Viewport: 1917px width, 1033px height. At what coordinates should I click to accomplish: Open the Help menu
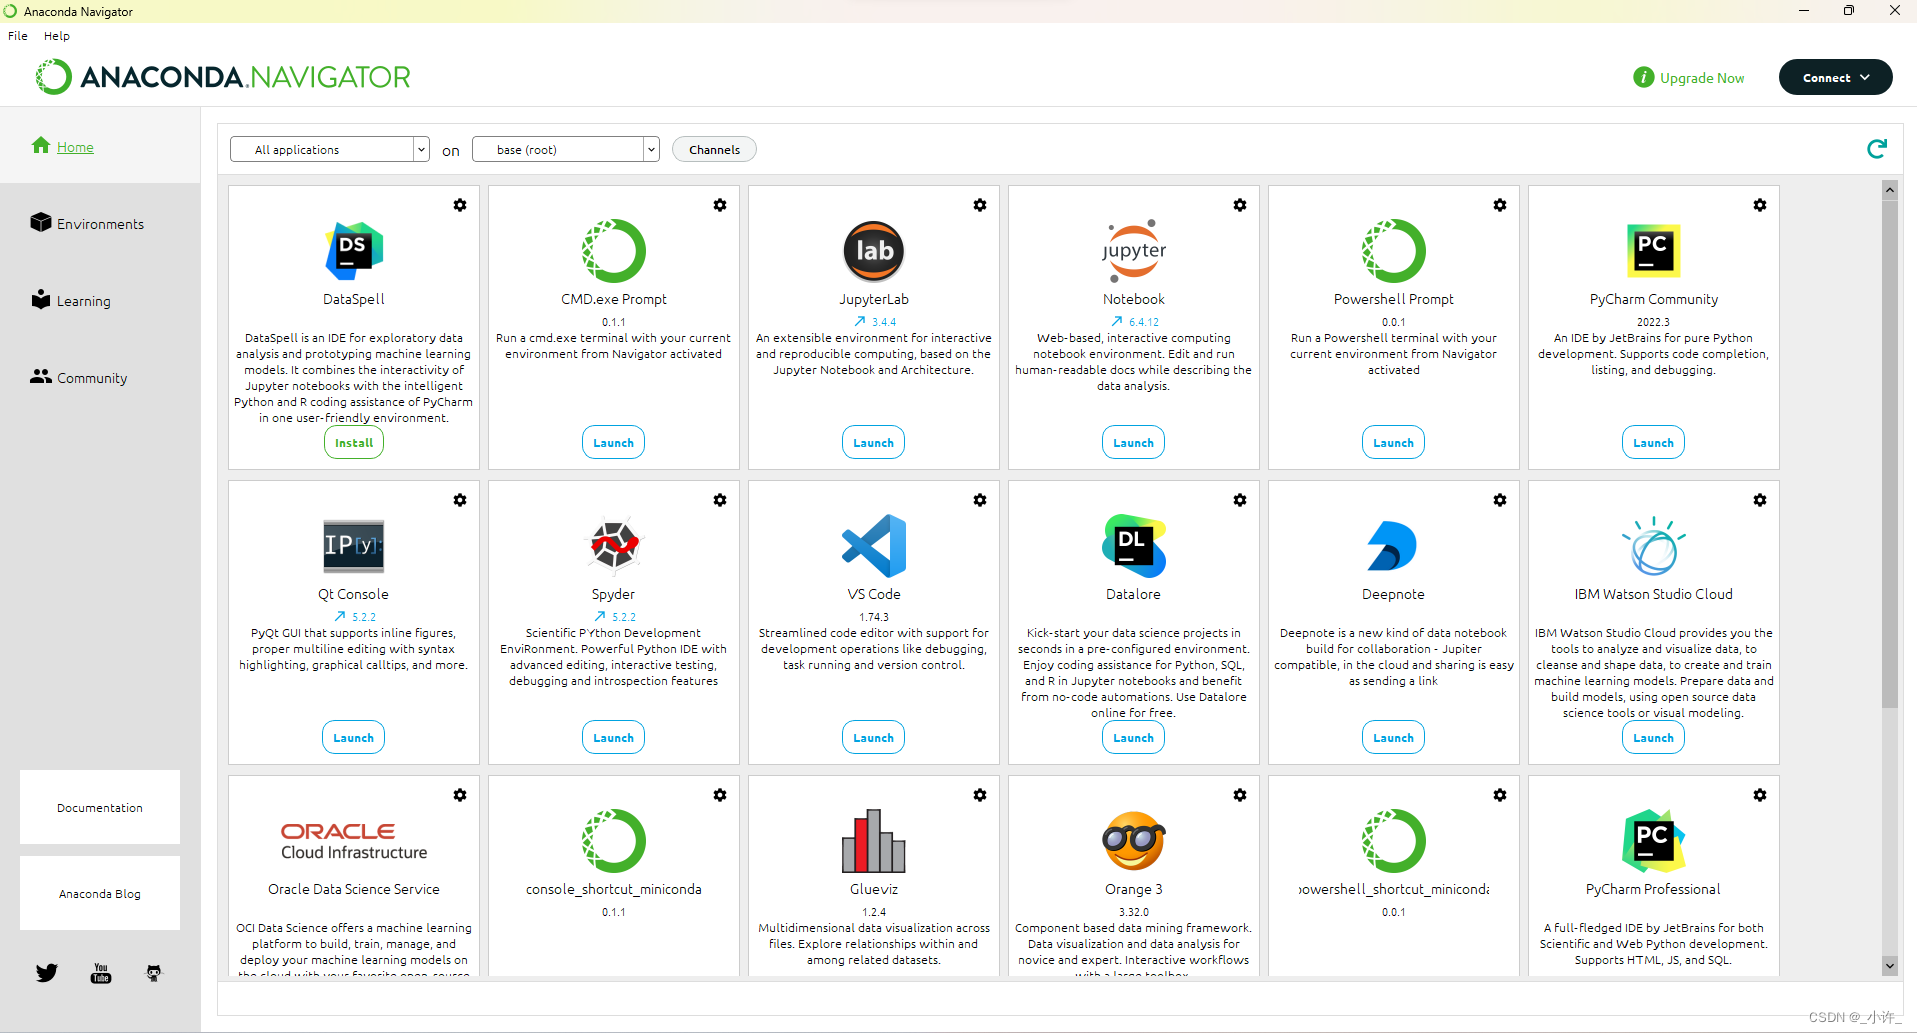[x=57, y=35]
